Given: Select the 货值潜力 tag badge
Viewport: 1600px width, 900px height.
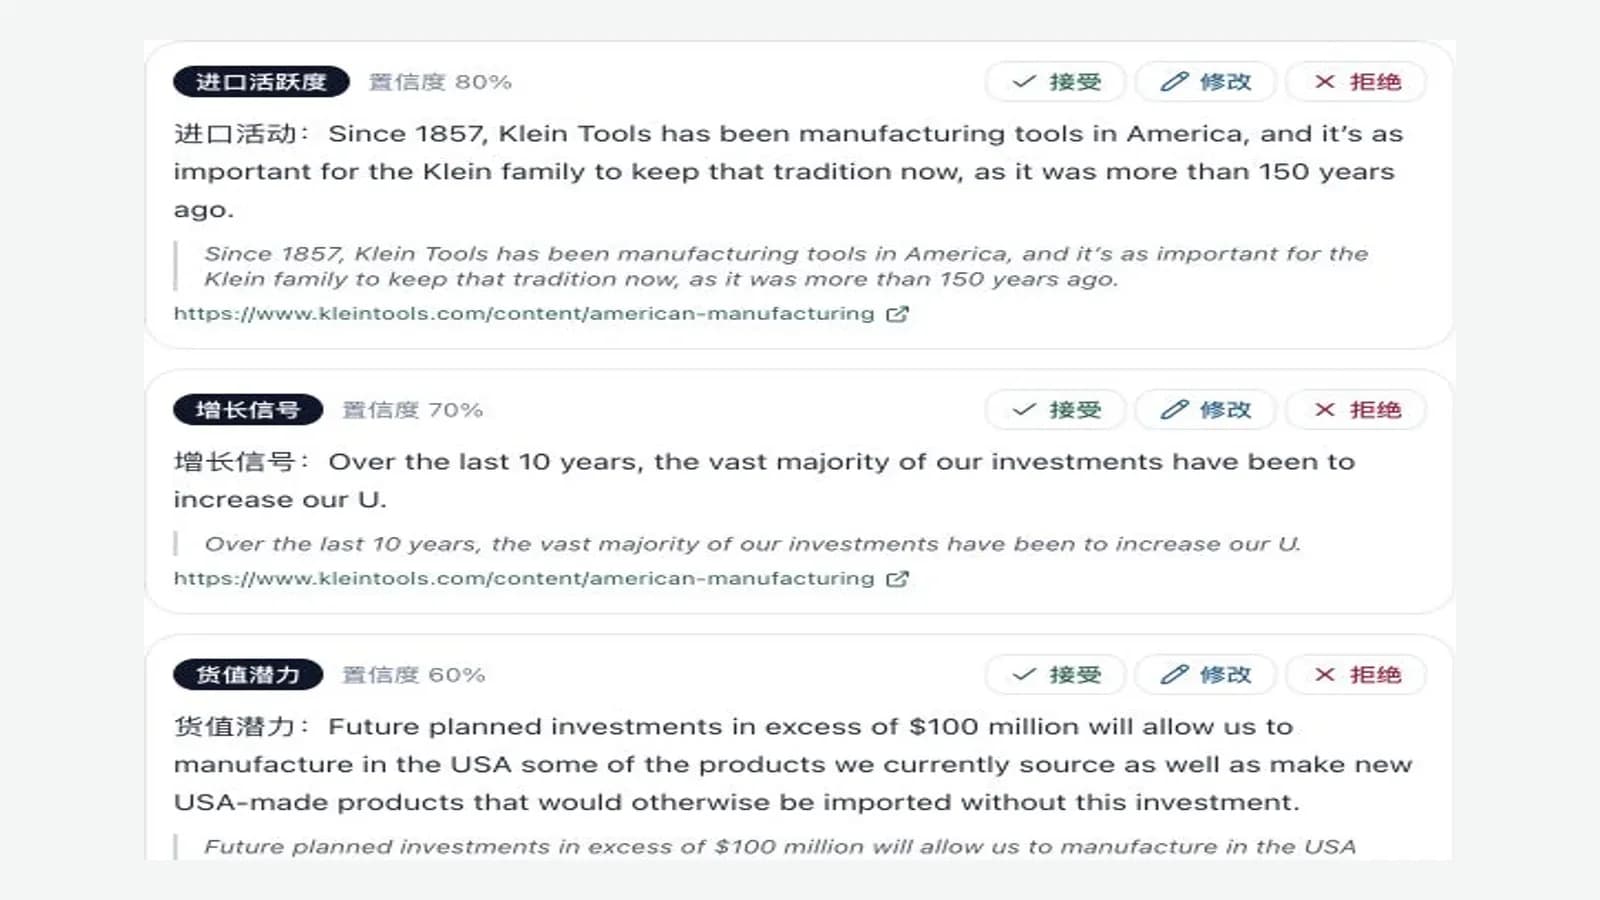Looking at the screenshot, I should pyautogui.click(x=248, y=675).
